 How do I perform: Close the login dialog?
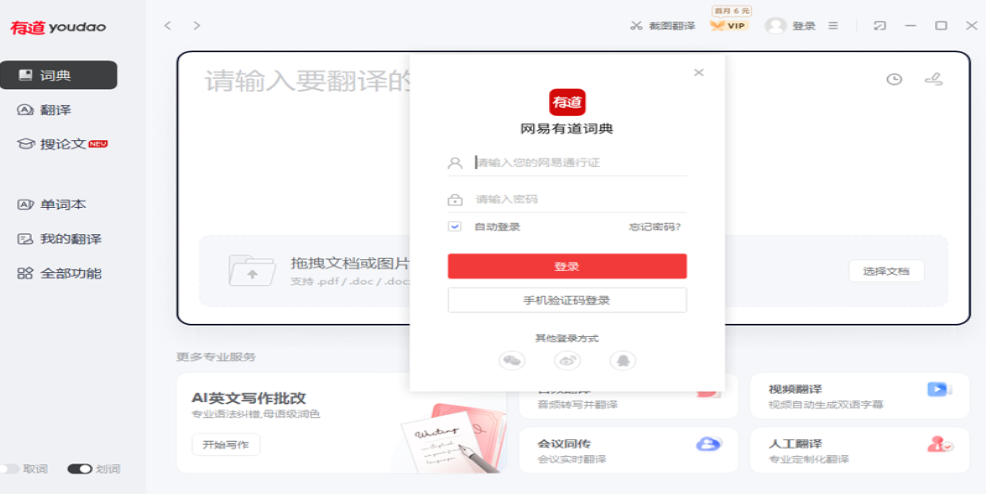click(698, 73)
